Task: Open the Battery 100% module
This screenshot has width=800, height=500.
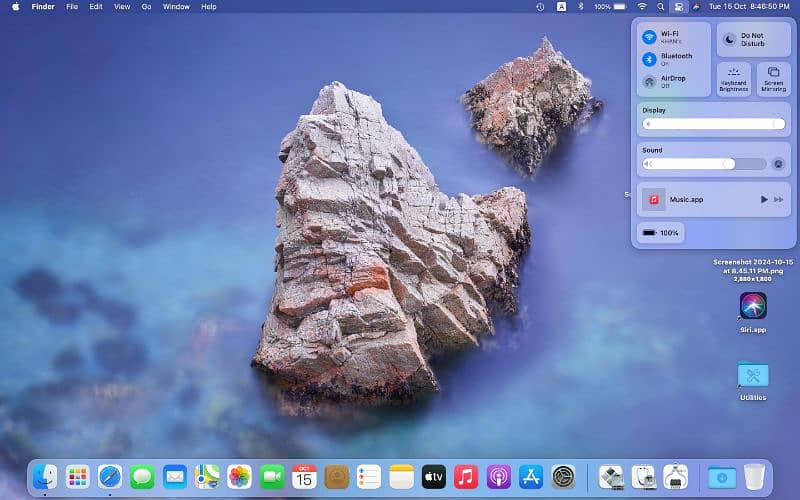Action: (660, 233)
